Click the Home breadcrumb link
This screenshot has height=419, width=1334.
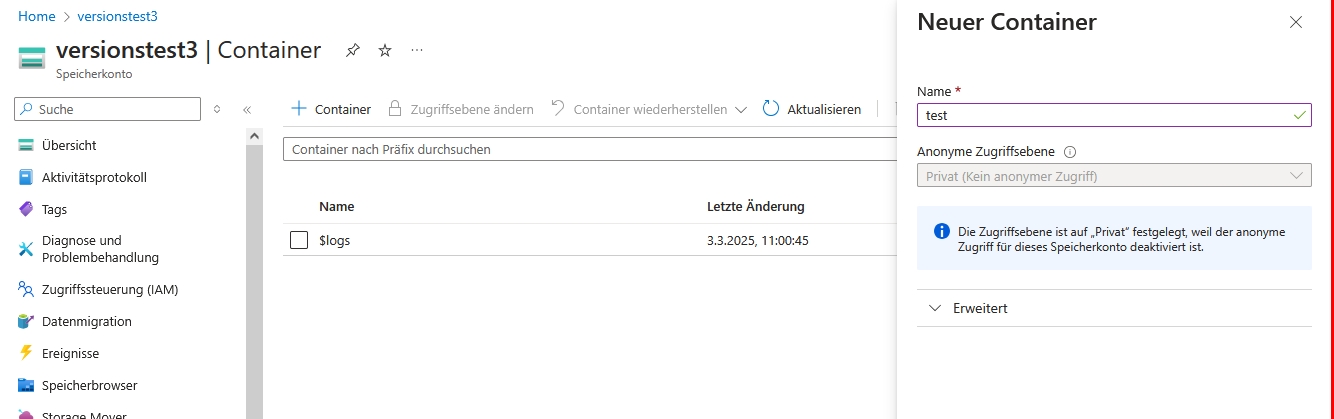[36, 17]
